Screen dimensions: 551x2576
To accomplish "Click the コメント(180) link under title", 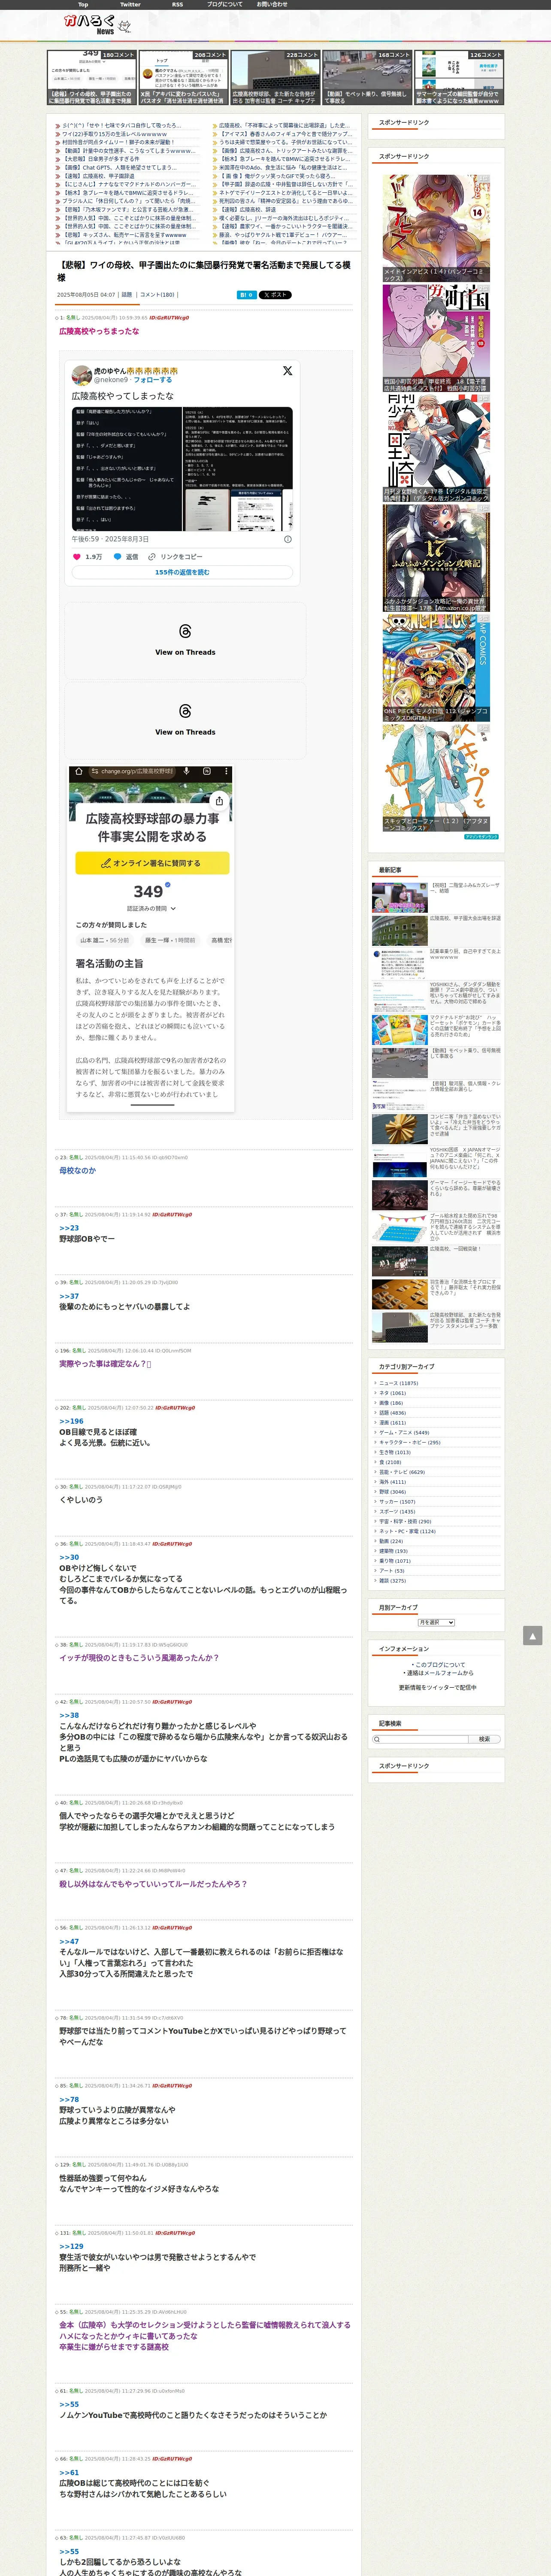I will (157, 295).
